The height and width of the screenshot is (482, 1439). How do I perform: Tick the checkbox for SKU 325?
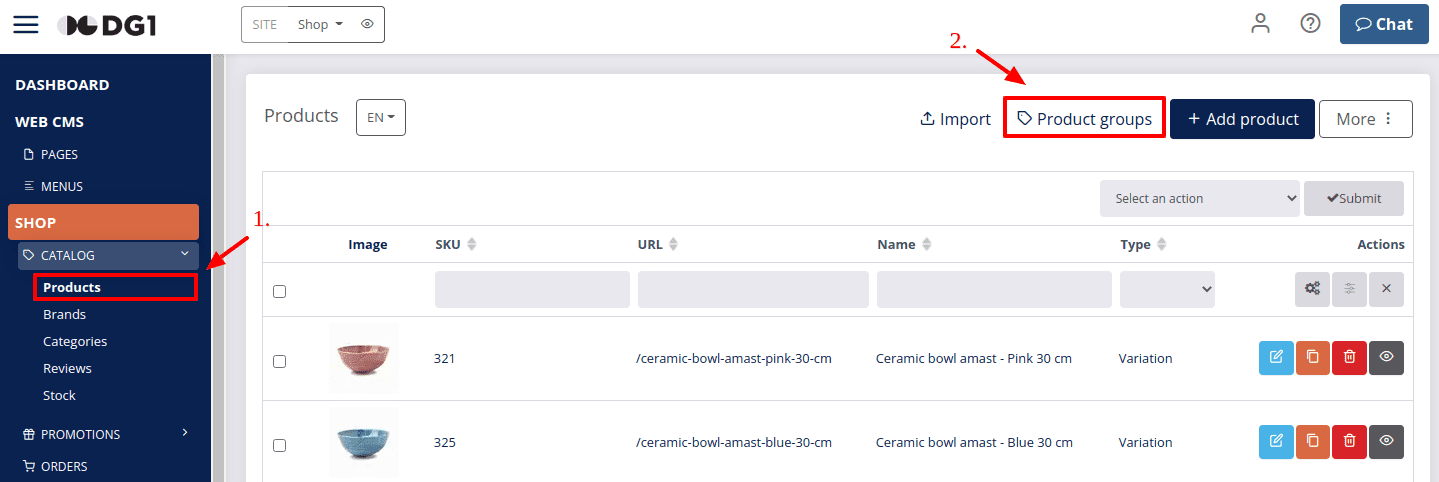280,445
